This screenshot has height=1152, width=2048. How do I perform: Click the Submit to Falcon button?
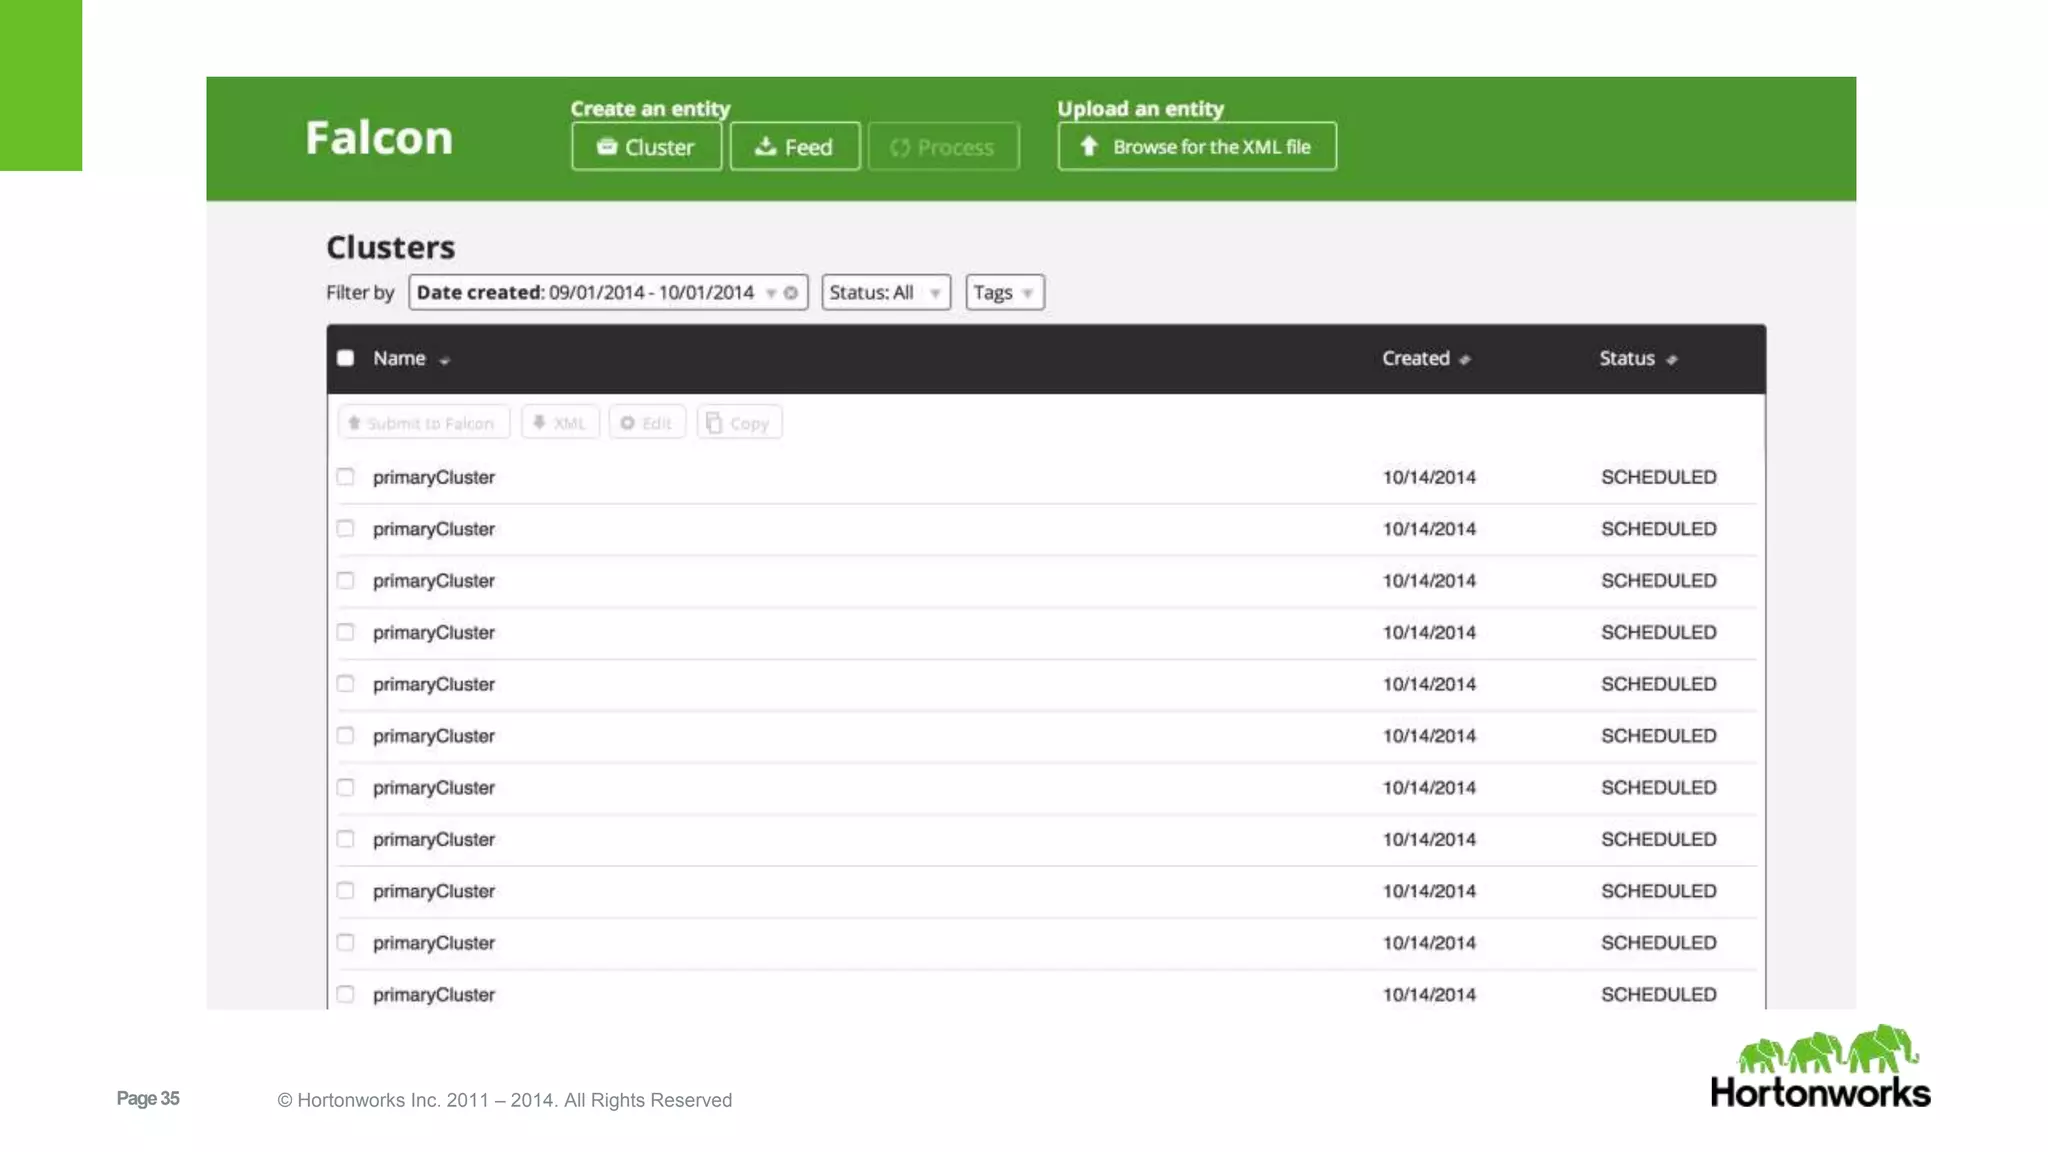tap(424, 423)
